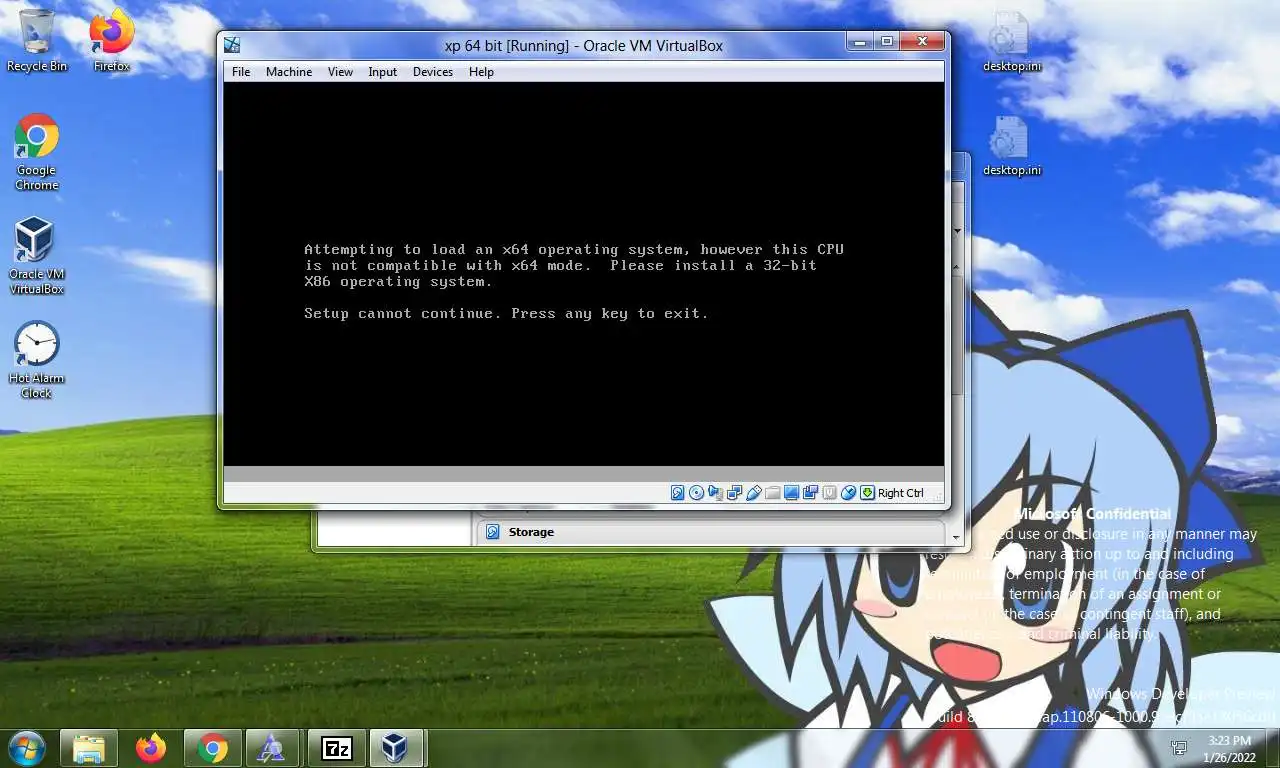
Task: Open the File menu in VirtualBox
Action: tap(241, 72)
